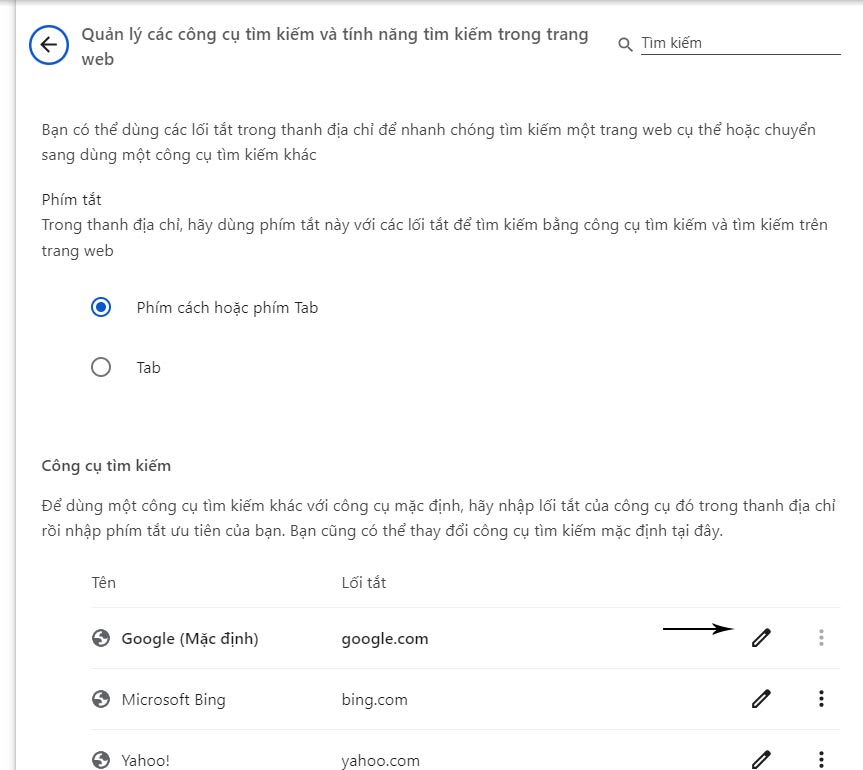Click the globe icon next to Yahoo!
The width and height of the screenshot is (863, 770).
pyautogui.click(x=101, y=759)
